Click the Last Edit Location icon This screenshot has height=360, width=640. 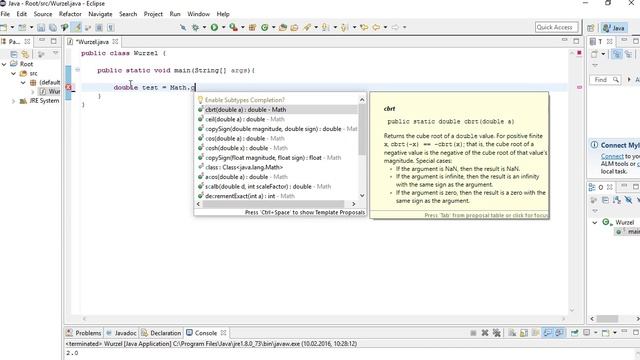click(364, 27)
